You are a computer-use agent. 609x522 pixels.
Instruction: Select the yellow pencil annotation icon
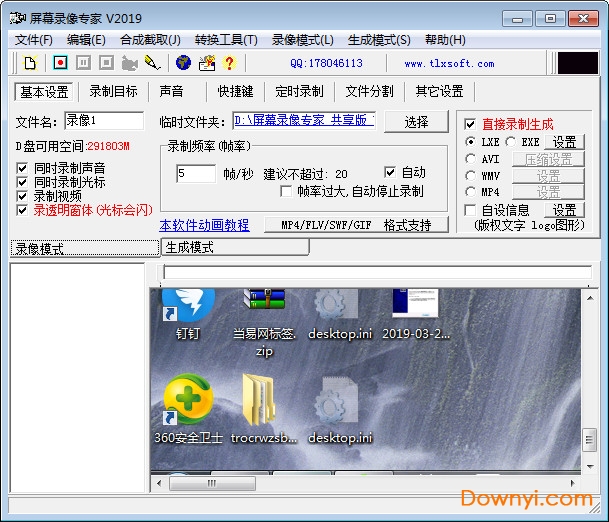152,63
